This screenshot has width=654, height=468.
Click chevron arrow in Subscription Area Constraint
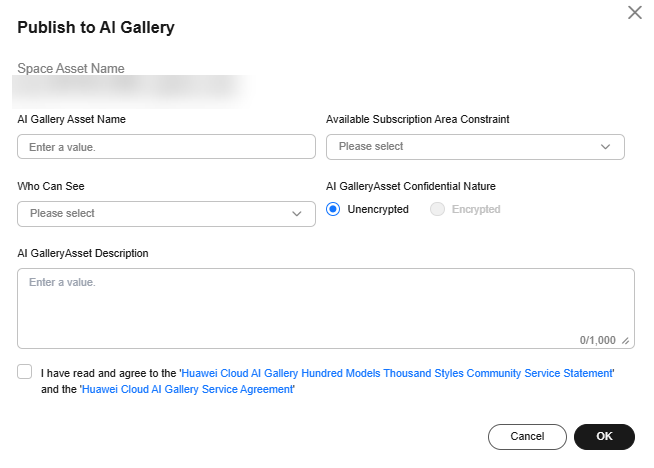pyautogui.click(x=606, y=147)
